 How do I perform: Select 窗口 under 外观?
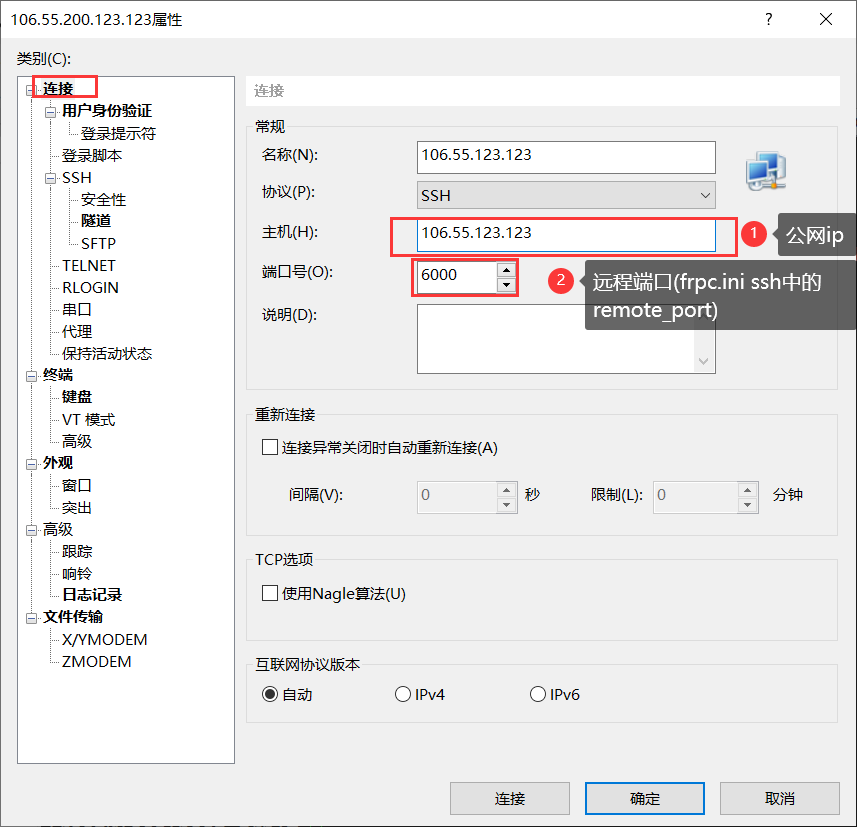click(x=77, y=485)
